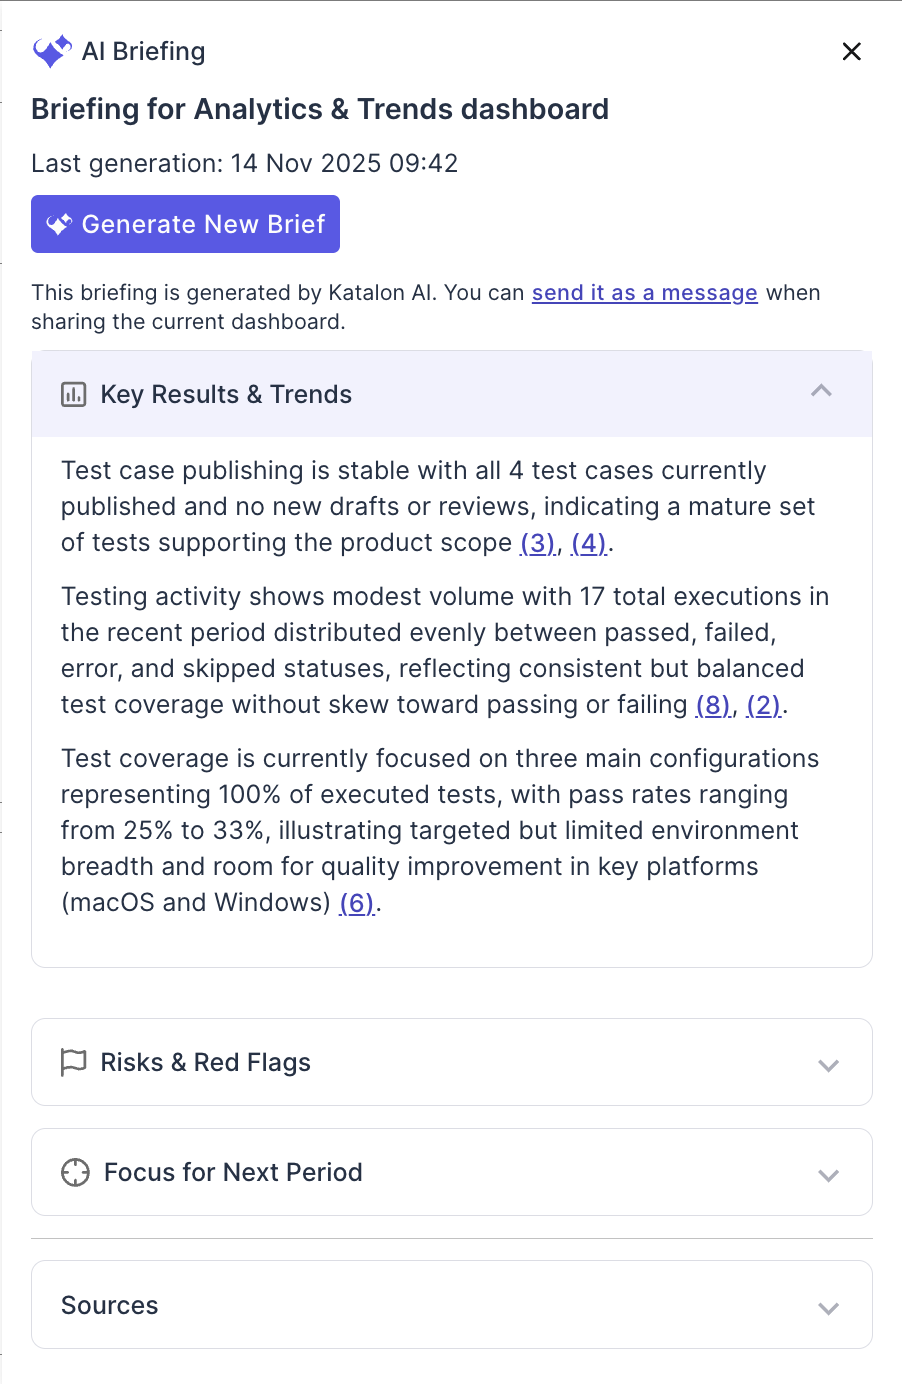
Task: Open citation link (2) after passing or failing
Action: click(762, 704)
